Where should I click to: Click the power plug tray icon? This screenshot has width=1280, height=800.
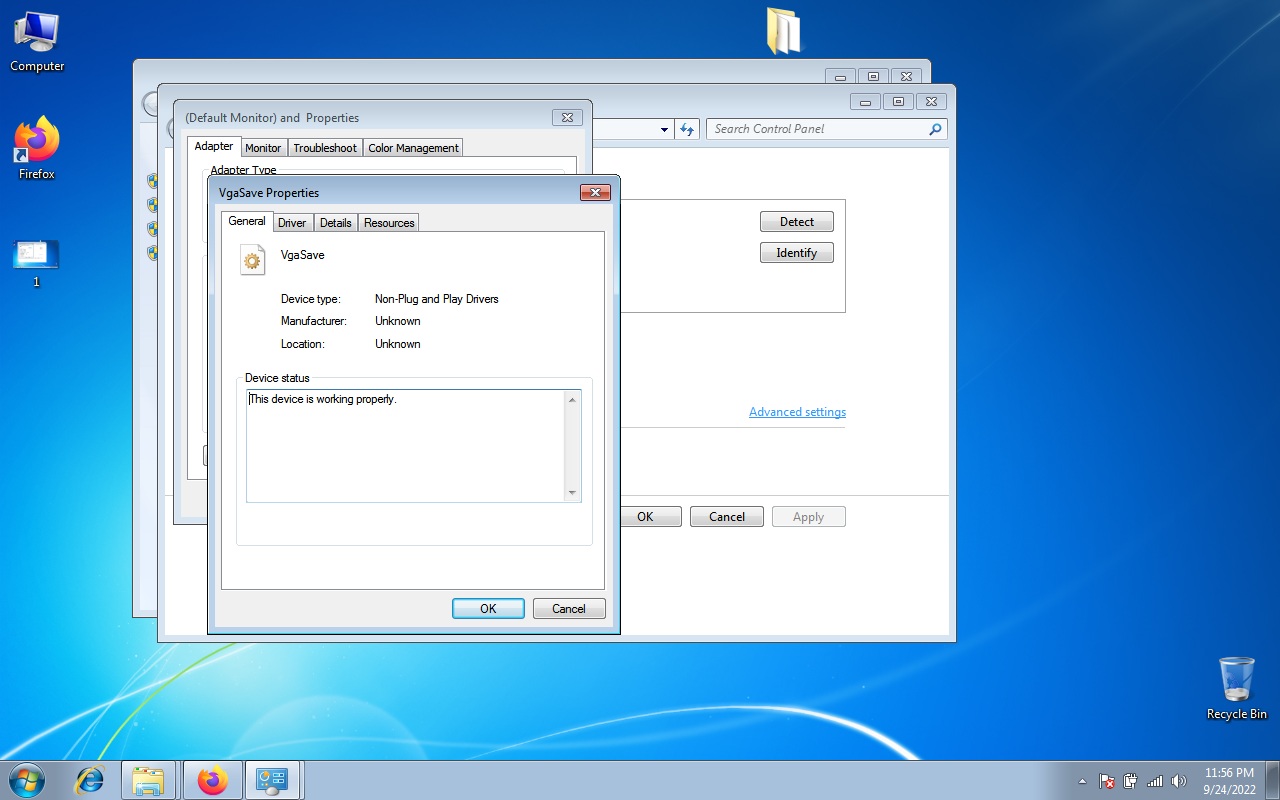coord(1131,781)
